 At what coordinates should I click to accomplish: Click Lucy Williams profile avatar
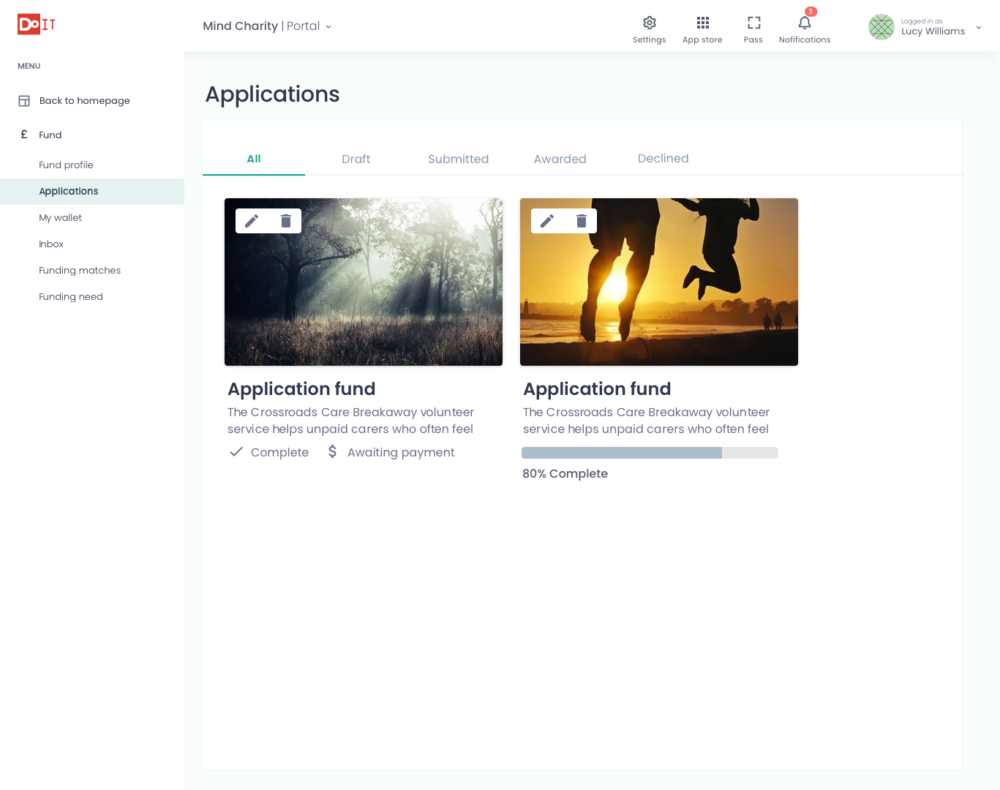[x=881, y=27]
